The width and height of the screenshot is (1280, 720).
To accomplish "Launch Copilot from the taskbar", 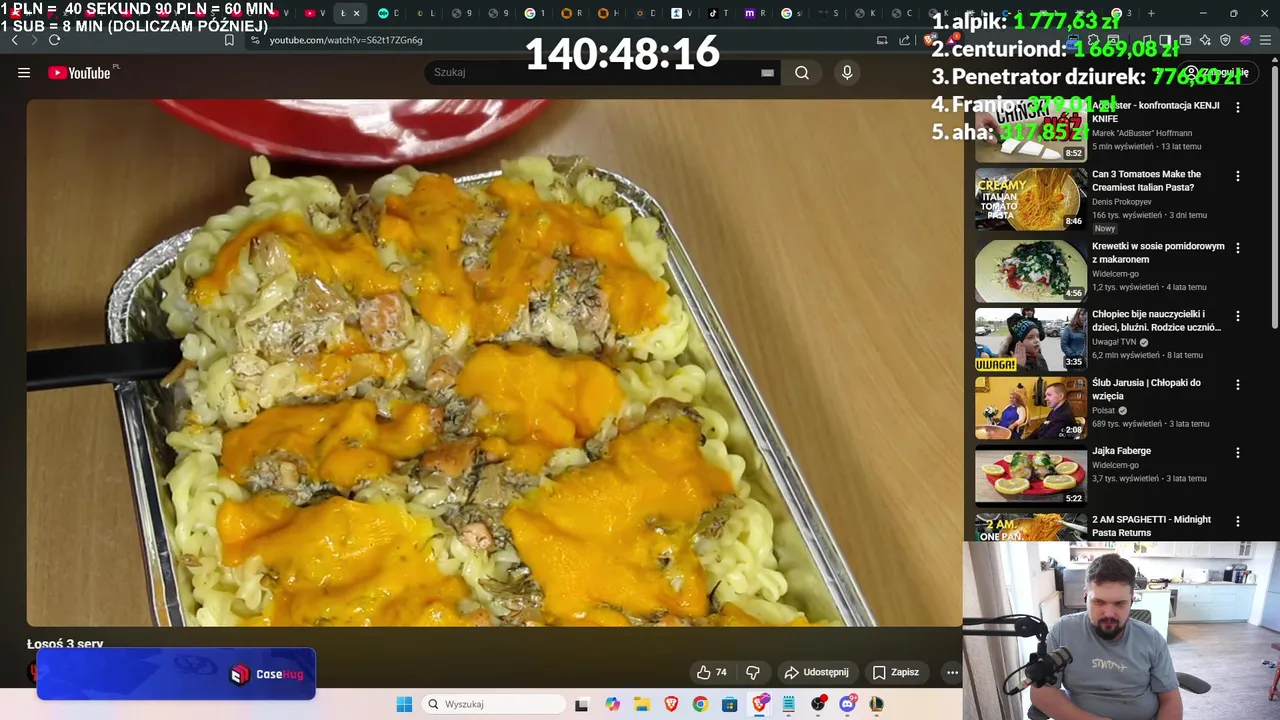I will point(612,704).
